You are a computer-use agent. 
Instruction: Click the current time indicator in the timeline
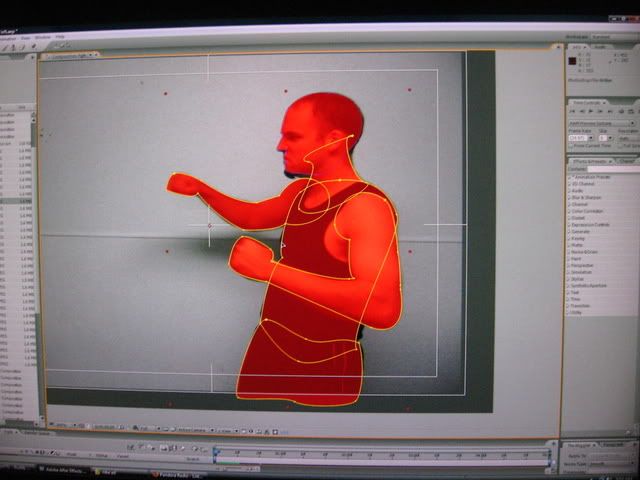pyautogui.click(x=216, y=451)
